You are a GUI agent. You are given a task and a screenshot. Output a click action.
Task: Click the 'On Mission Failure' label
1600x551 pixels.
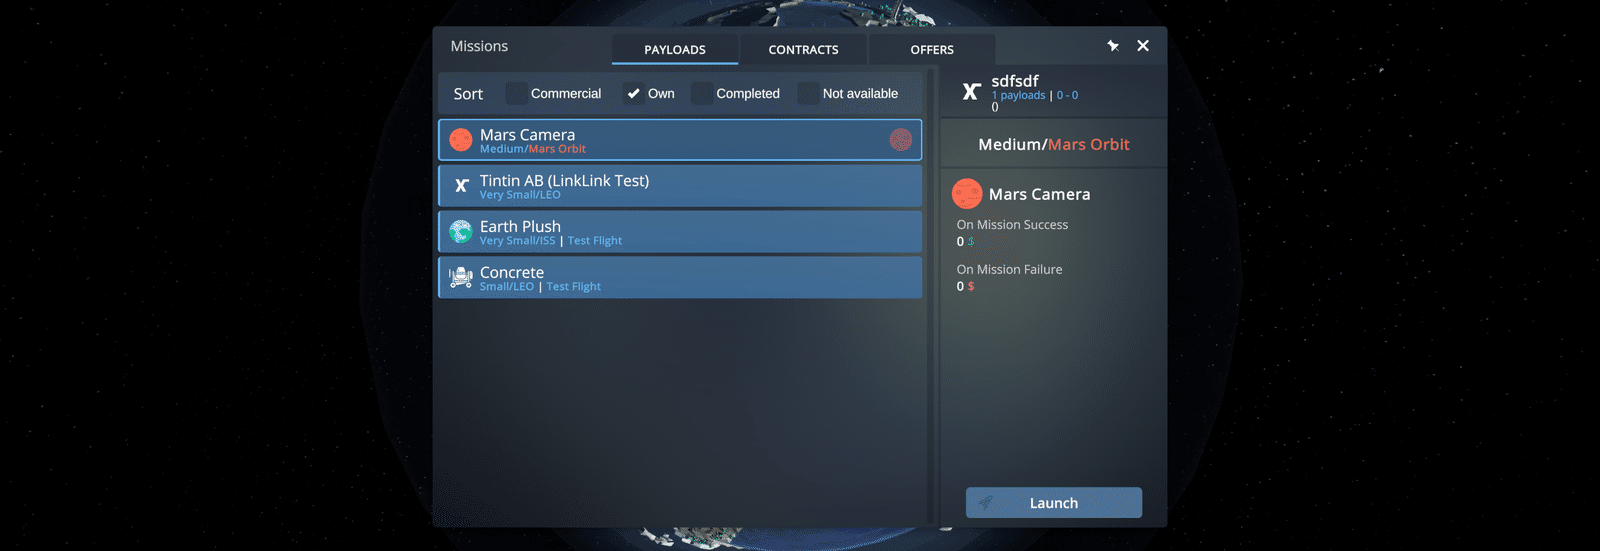click(1009, 270)
